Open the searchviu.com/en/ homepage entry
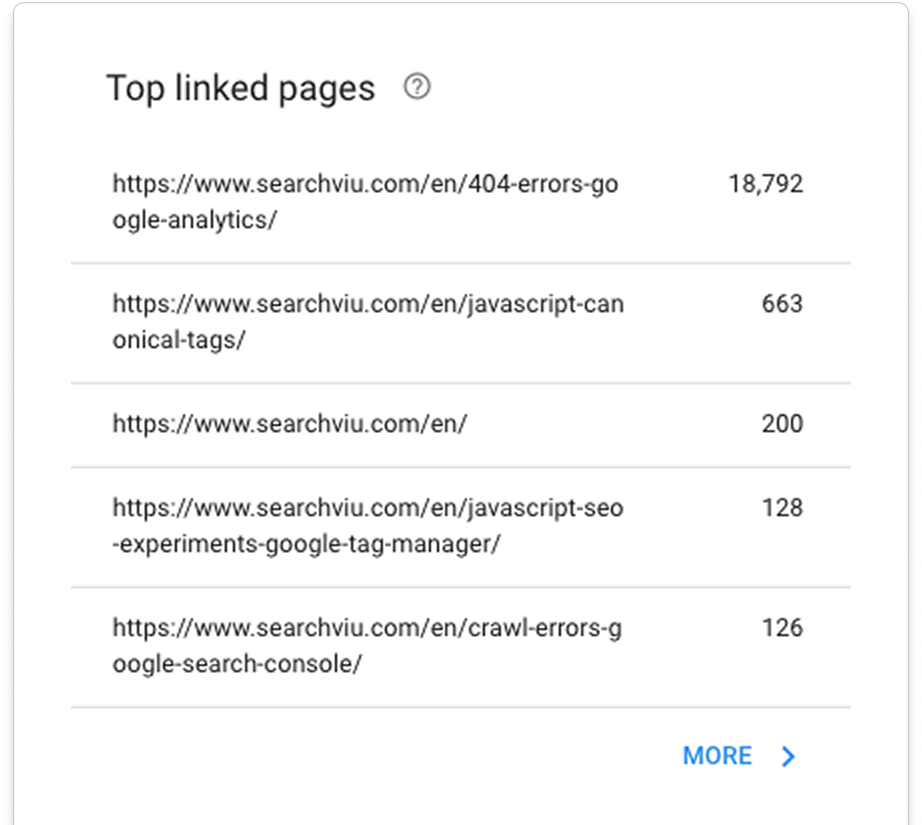Image resolution: width=922 pixels, height=825 pixels. [x=290, y=423]
